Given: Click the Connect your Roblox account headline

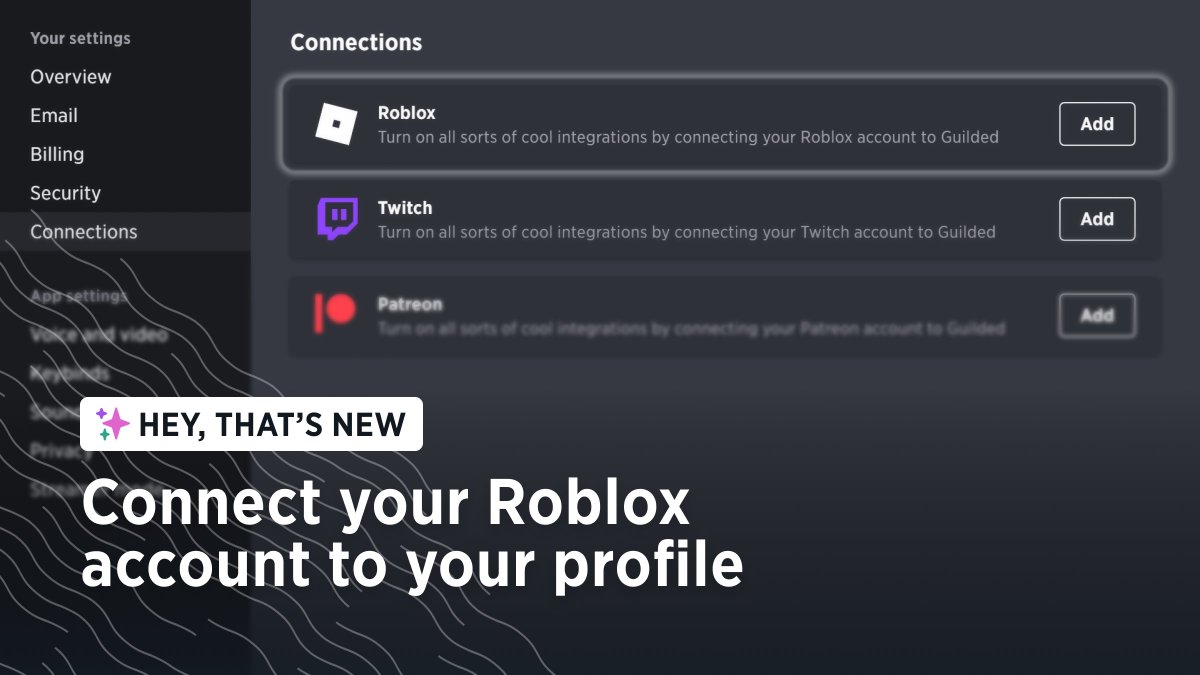Looking at the screenshot, I should click(412, 533).
